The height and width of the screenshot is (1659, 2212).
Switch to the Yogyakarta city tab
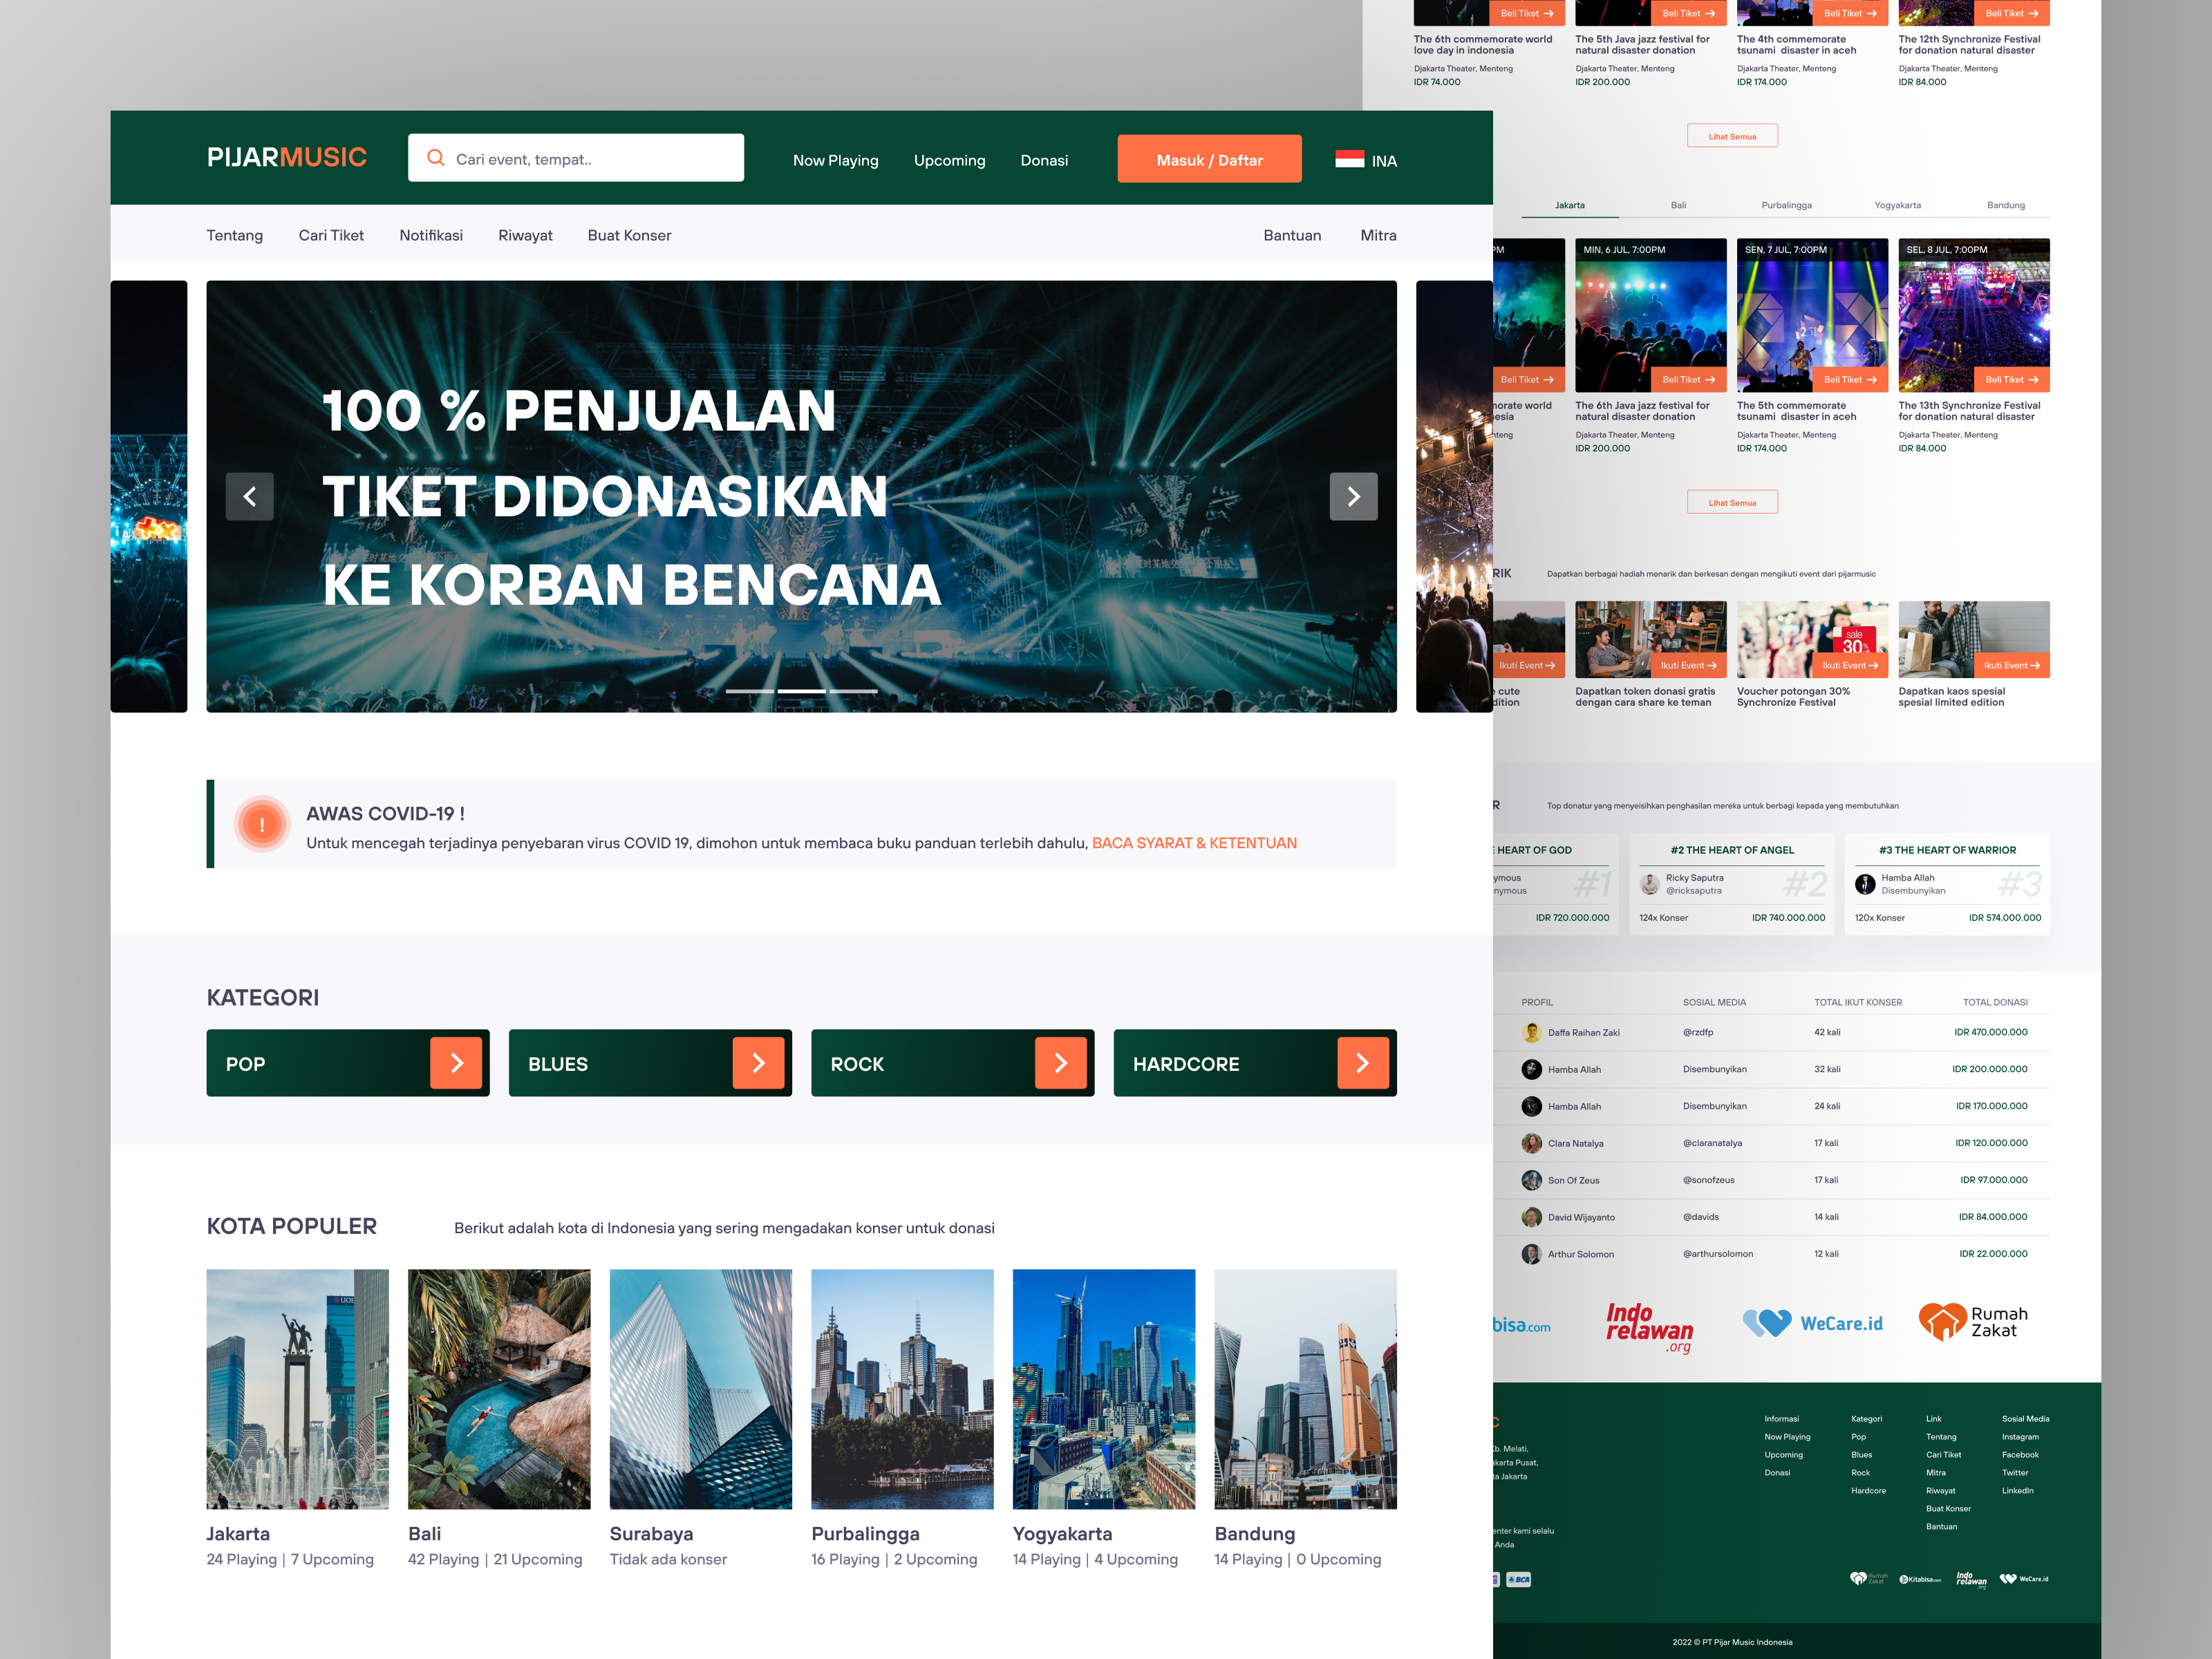coord(1897,205)
